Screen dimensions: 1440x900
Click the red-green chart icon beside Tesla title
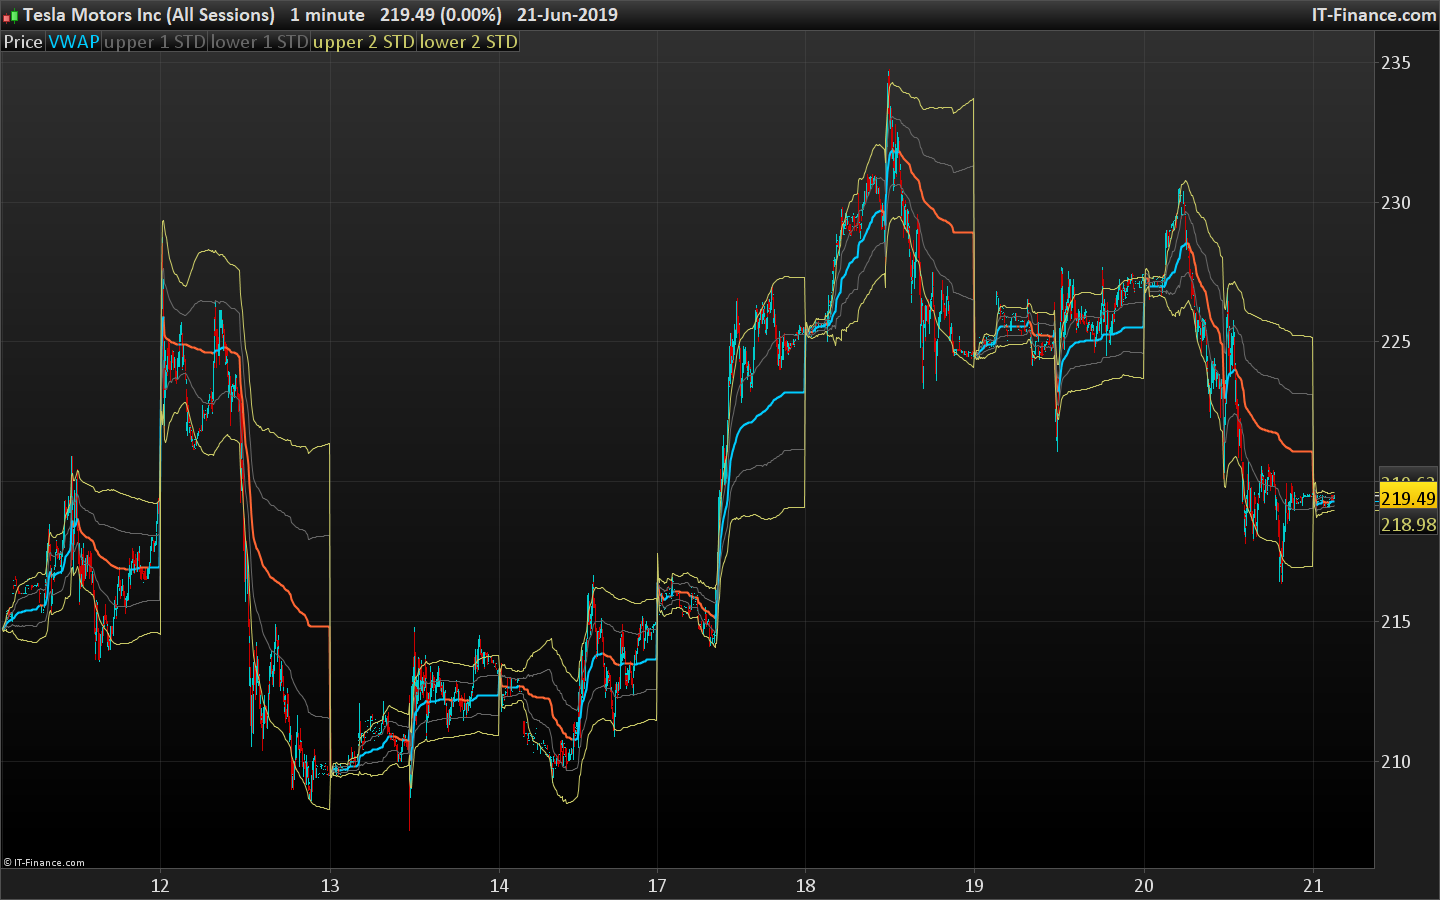(x=11, y=15)
